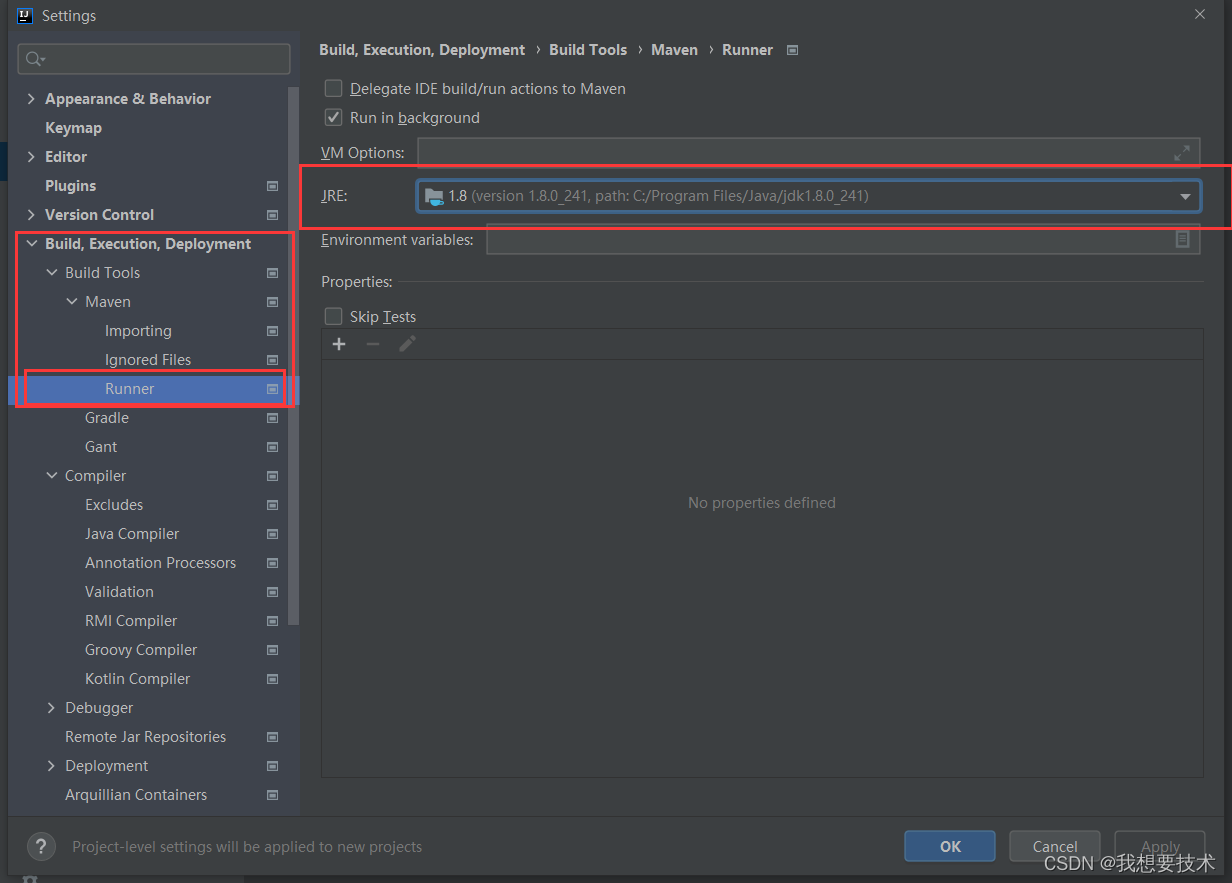Click the project-level icon beside Deployment

coord(272,766)
